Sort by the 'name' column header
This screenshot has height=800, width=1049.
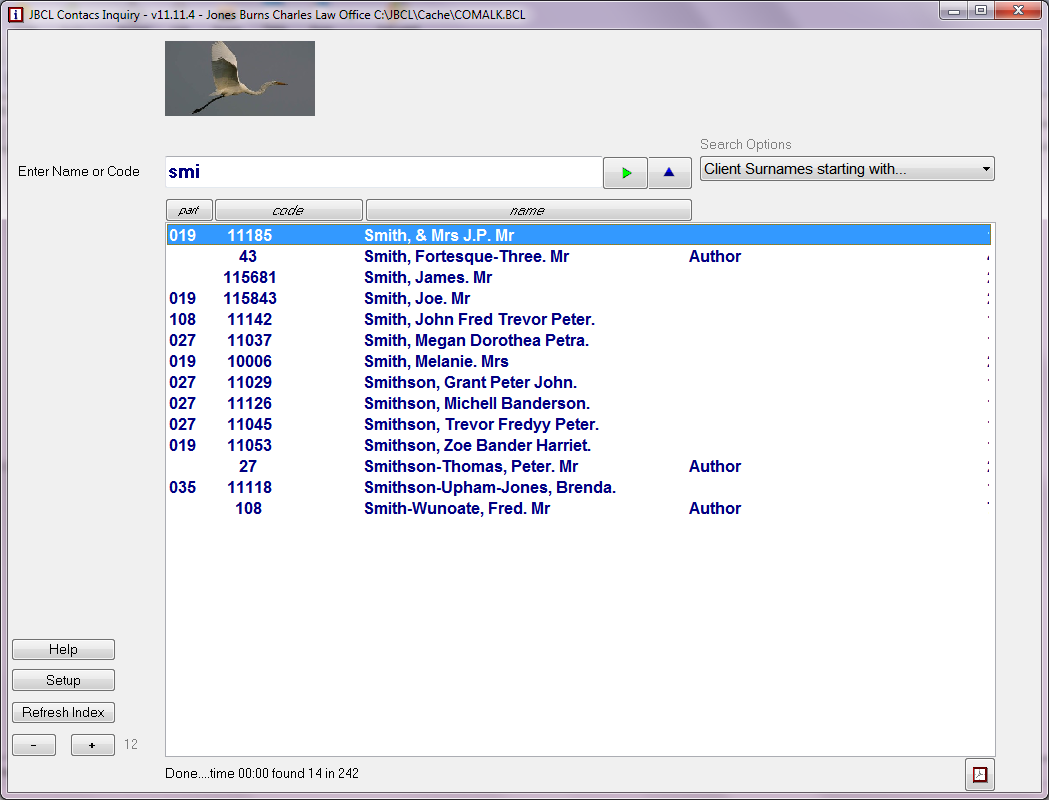point(528,210)
